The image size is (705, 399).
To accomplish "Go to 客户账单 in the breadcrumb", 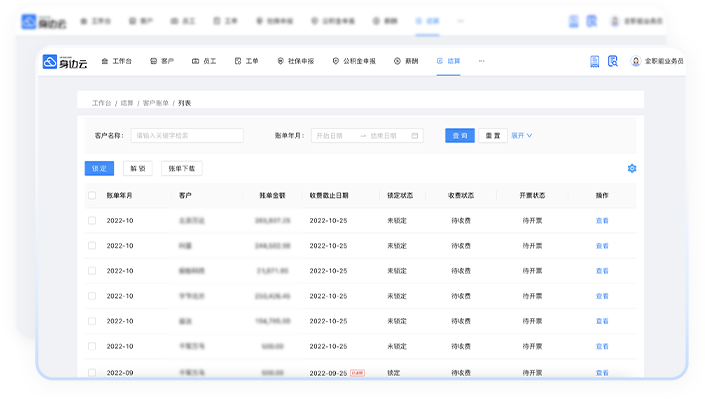I will (x=156, y=103).
